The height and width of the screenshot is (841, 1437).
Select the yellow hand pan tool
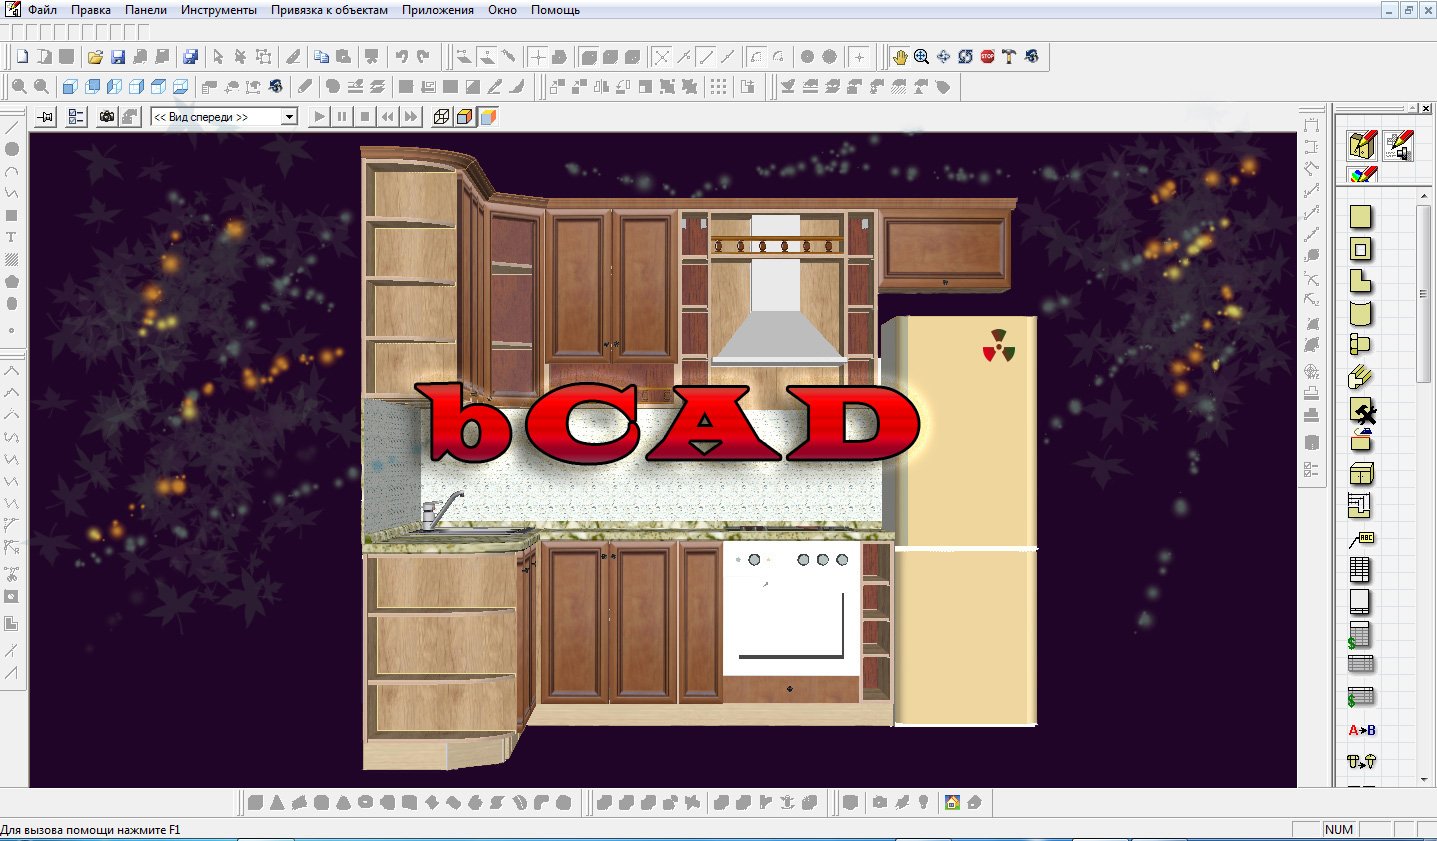click(900, 57)
